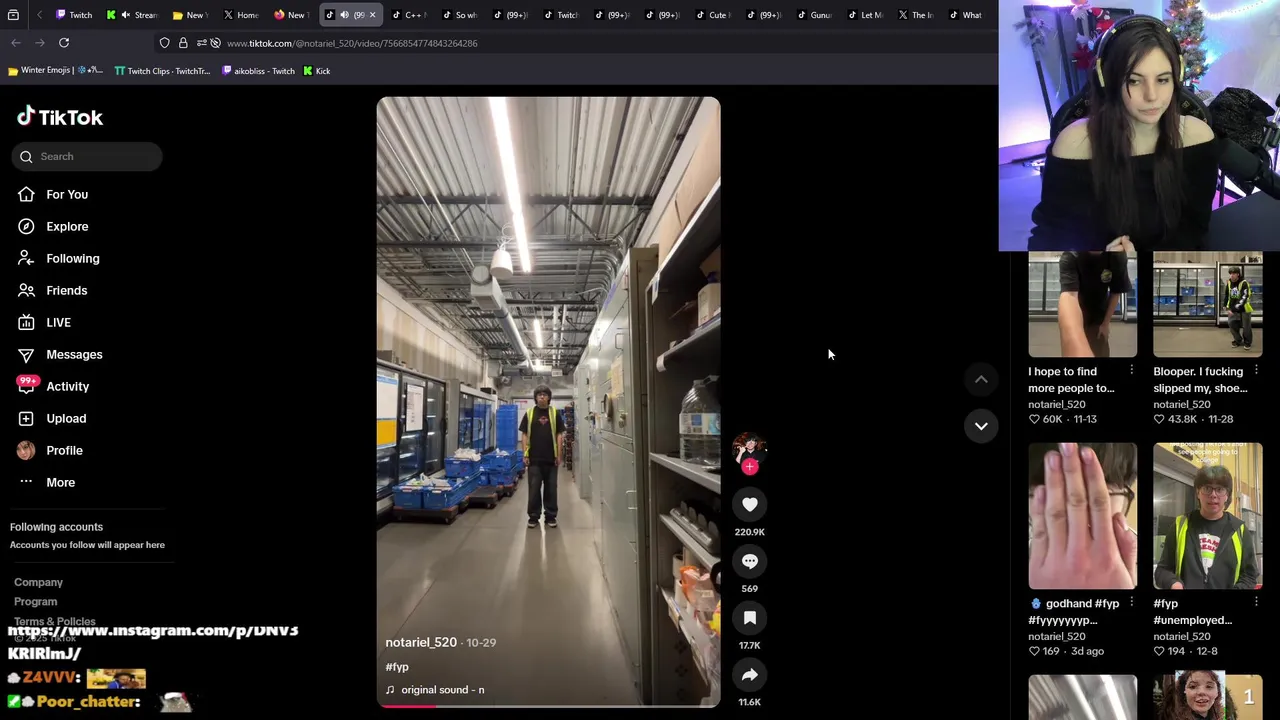
Task: Open options for '#fyp #unemployed' video
Action: point(1256,603)
